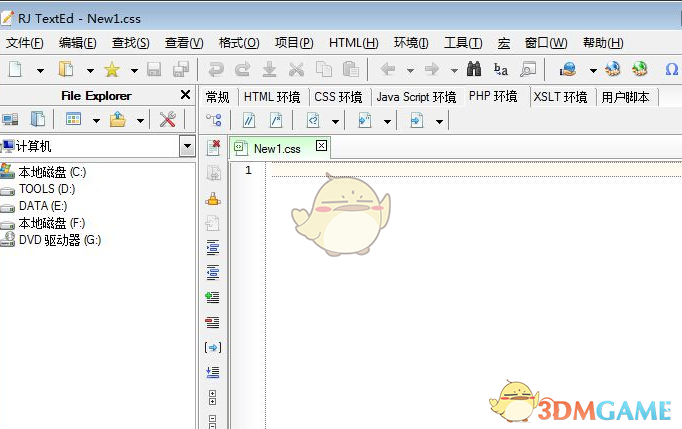The height and width of the screenshot is (429, 682).
Task: Click the computer icon in File Explorer toolbar
Action: click(10, 119)
